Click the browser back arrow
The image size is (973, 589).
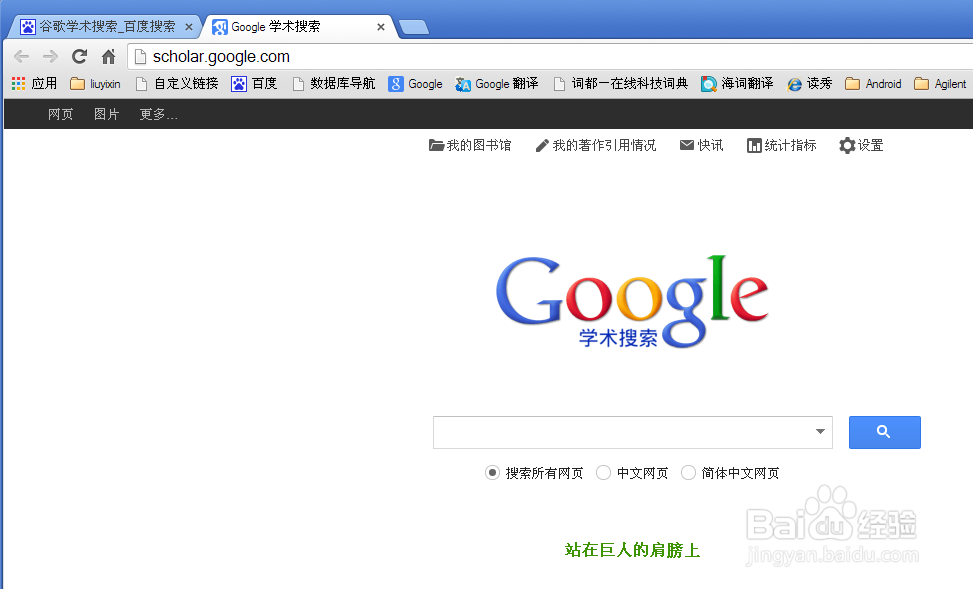tap(21, 56)
